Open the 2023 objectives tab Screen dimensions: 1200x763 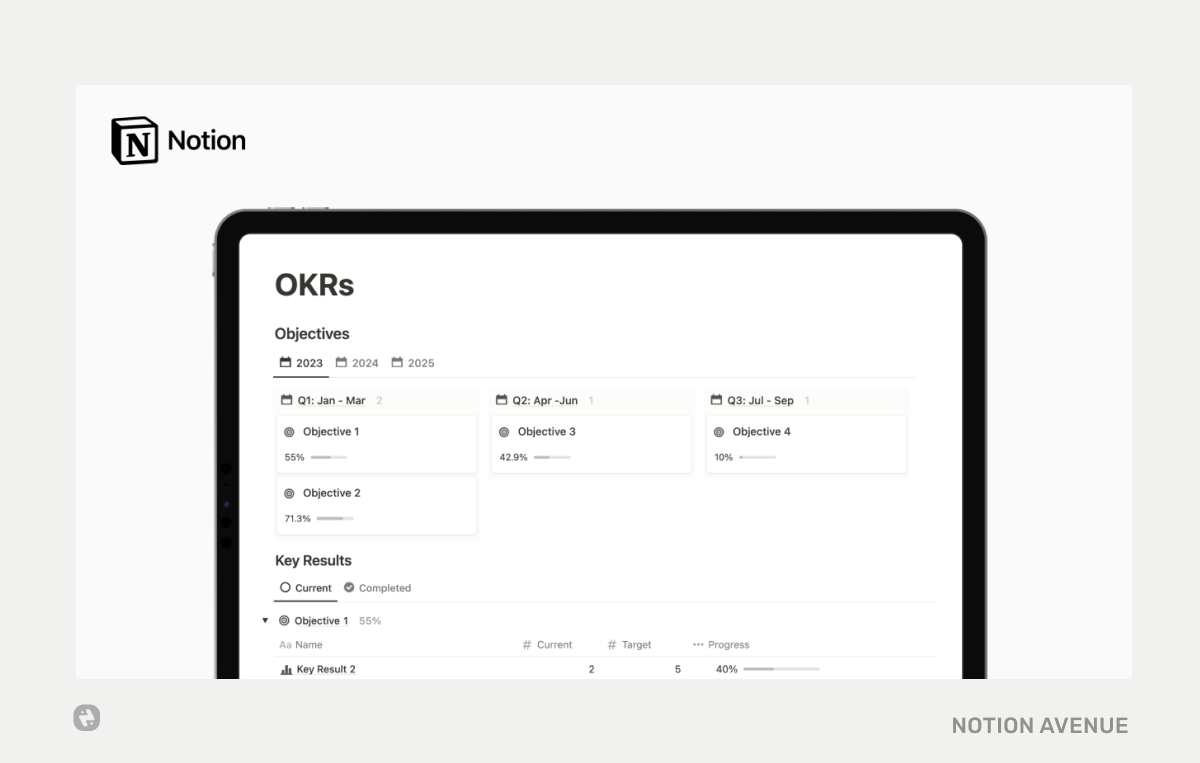[x=301, y=363]
